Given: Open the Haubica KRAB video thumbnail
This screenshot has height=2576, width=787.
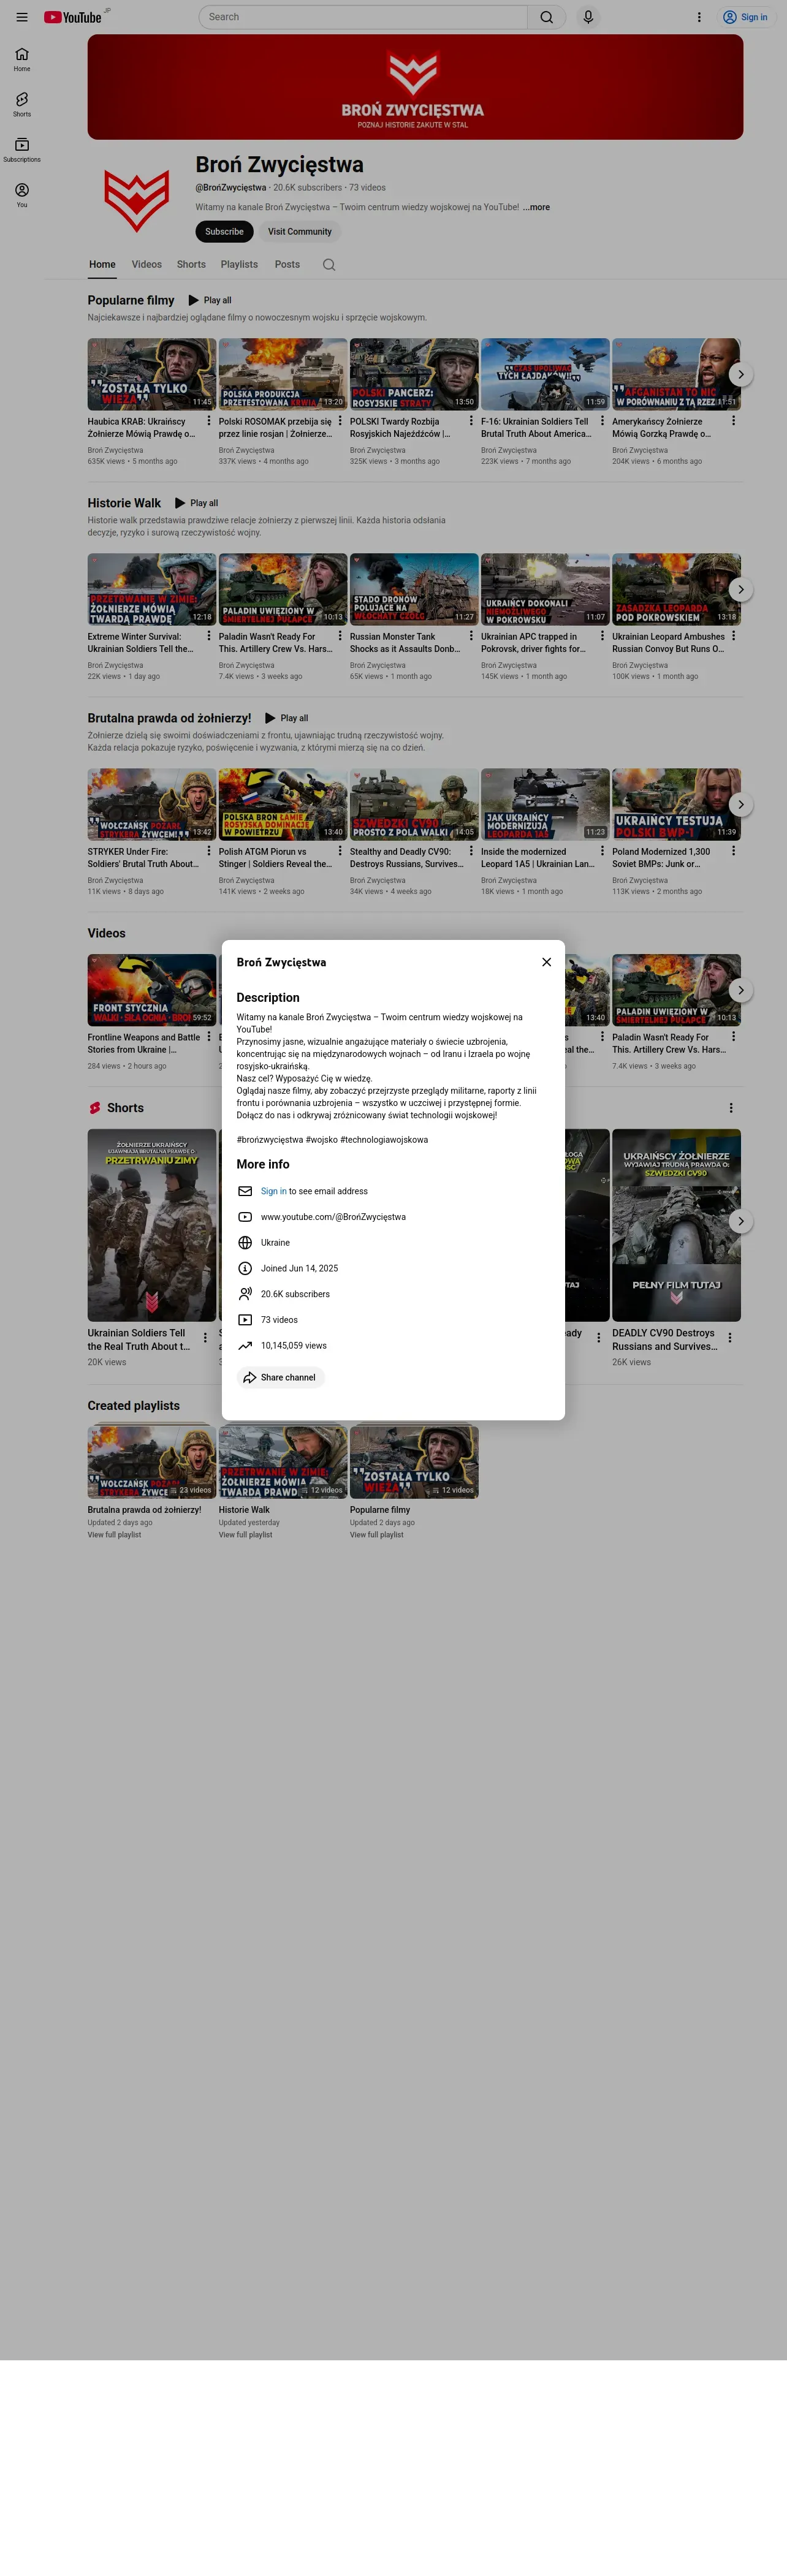Looking at the screenshot, I should click(151, 374).
